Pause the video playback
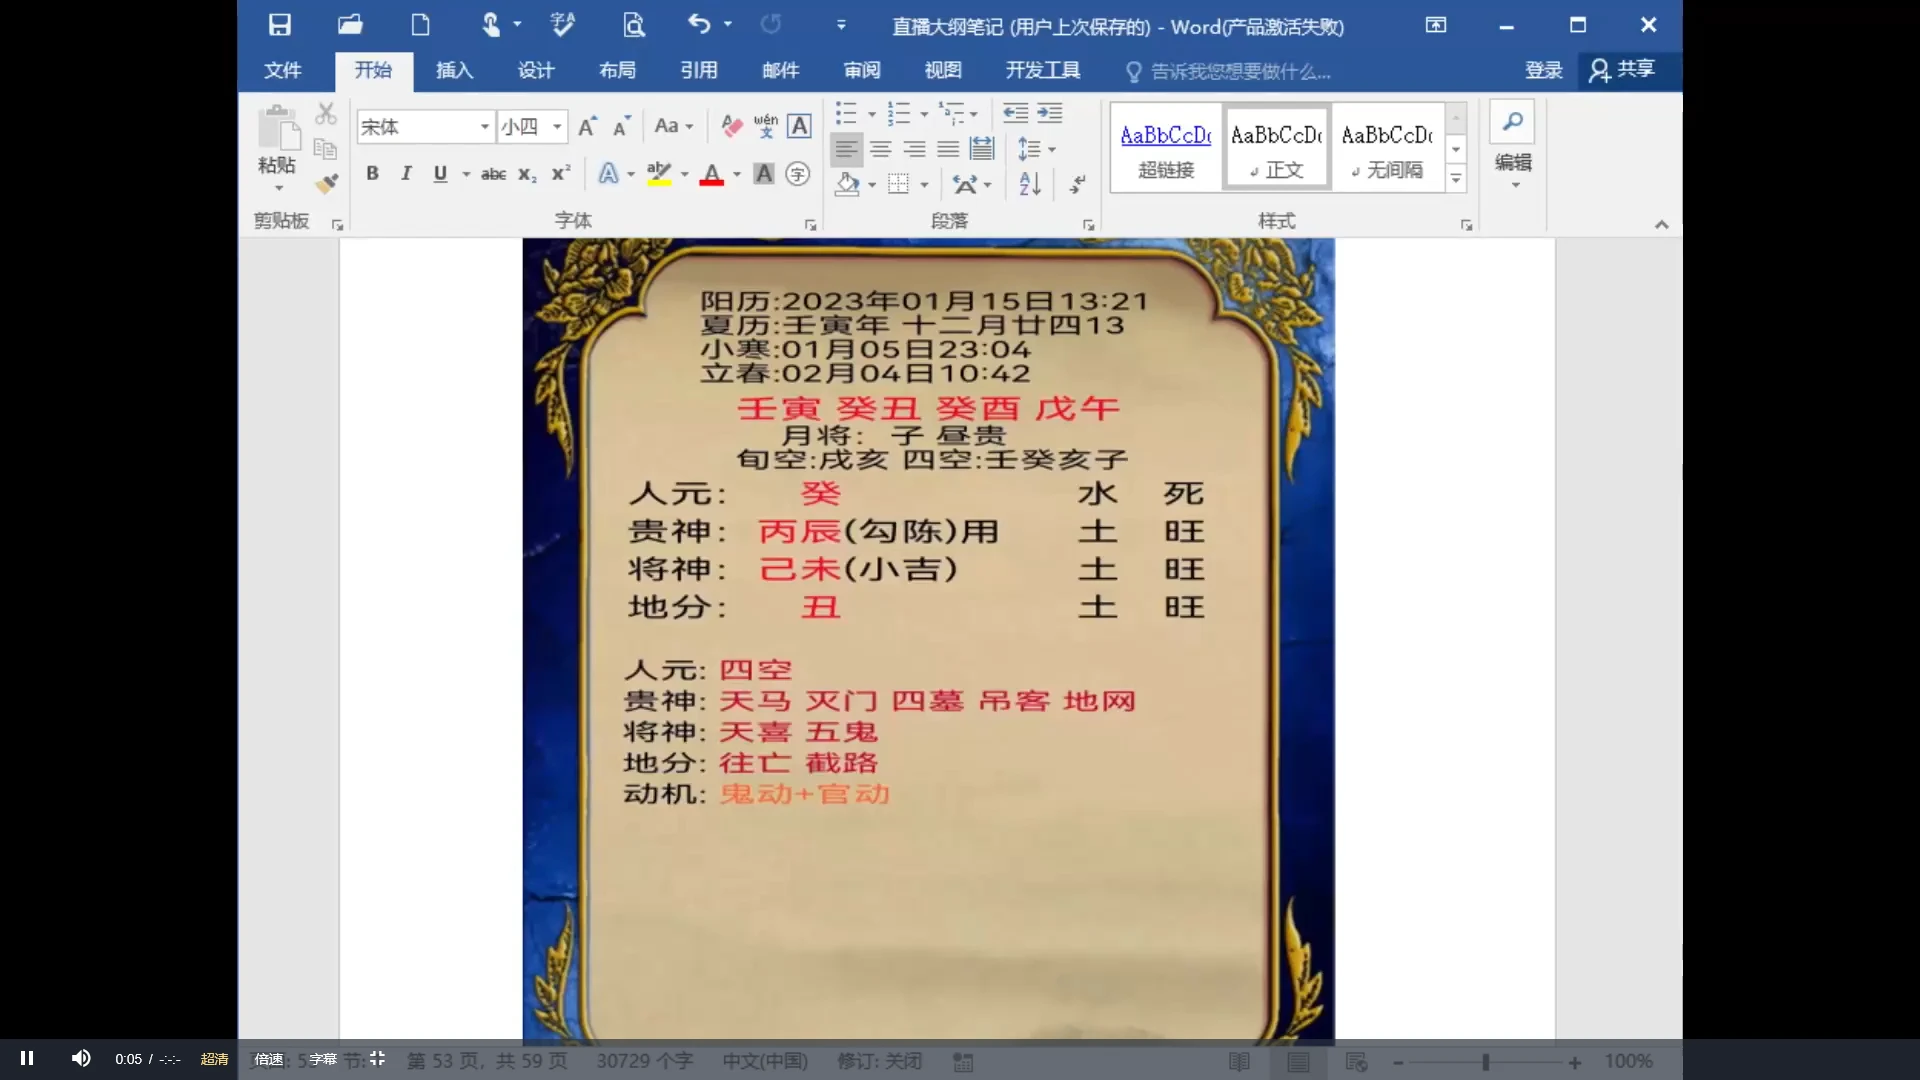This screenshot has height=1080, width=1920. [27, 1058]
